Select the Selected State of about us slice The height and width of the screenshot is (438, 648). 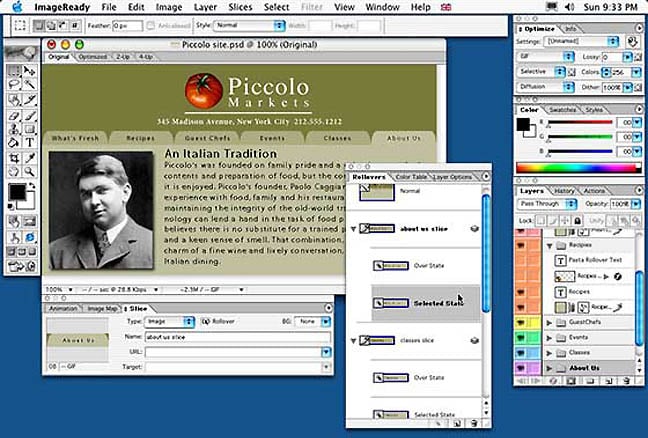[x=426, y=304]
